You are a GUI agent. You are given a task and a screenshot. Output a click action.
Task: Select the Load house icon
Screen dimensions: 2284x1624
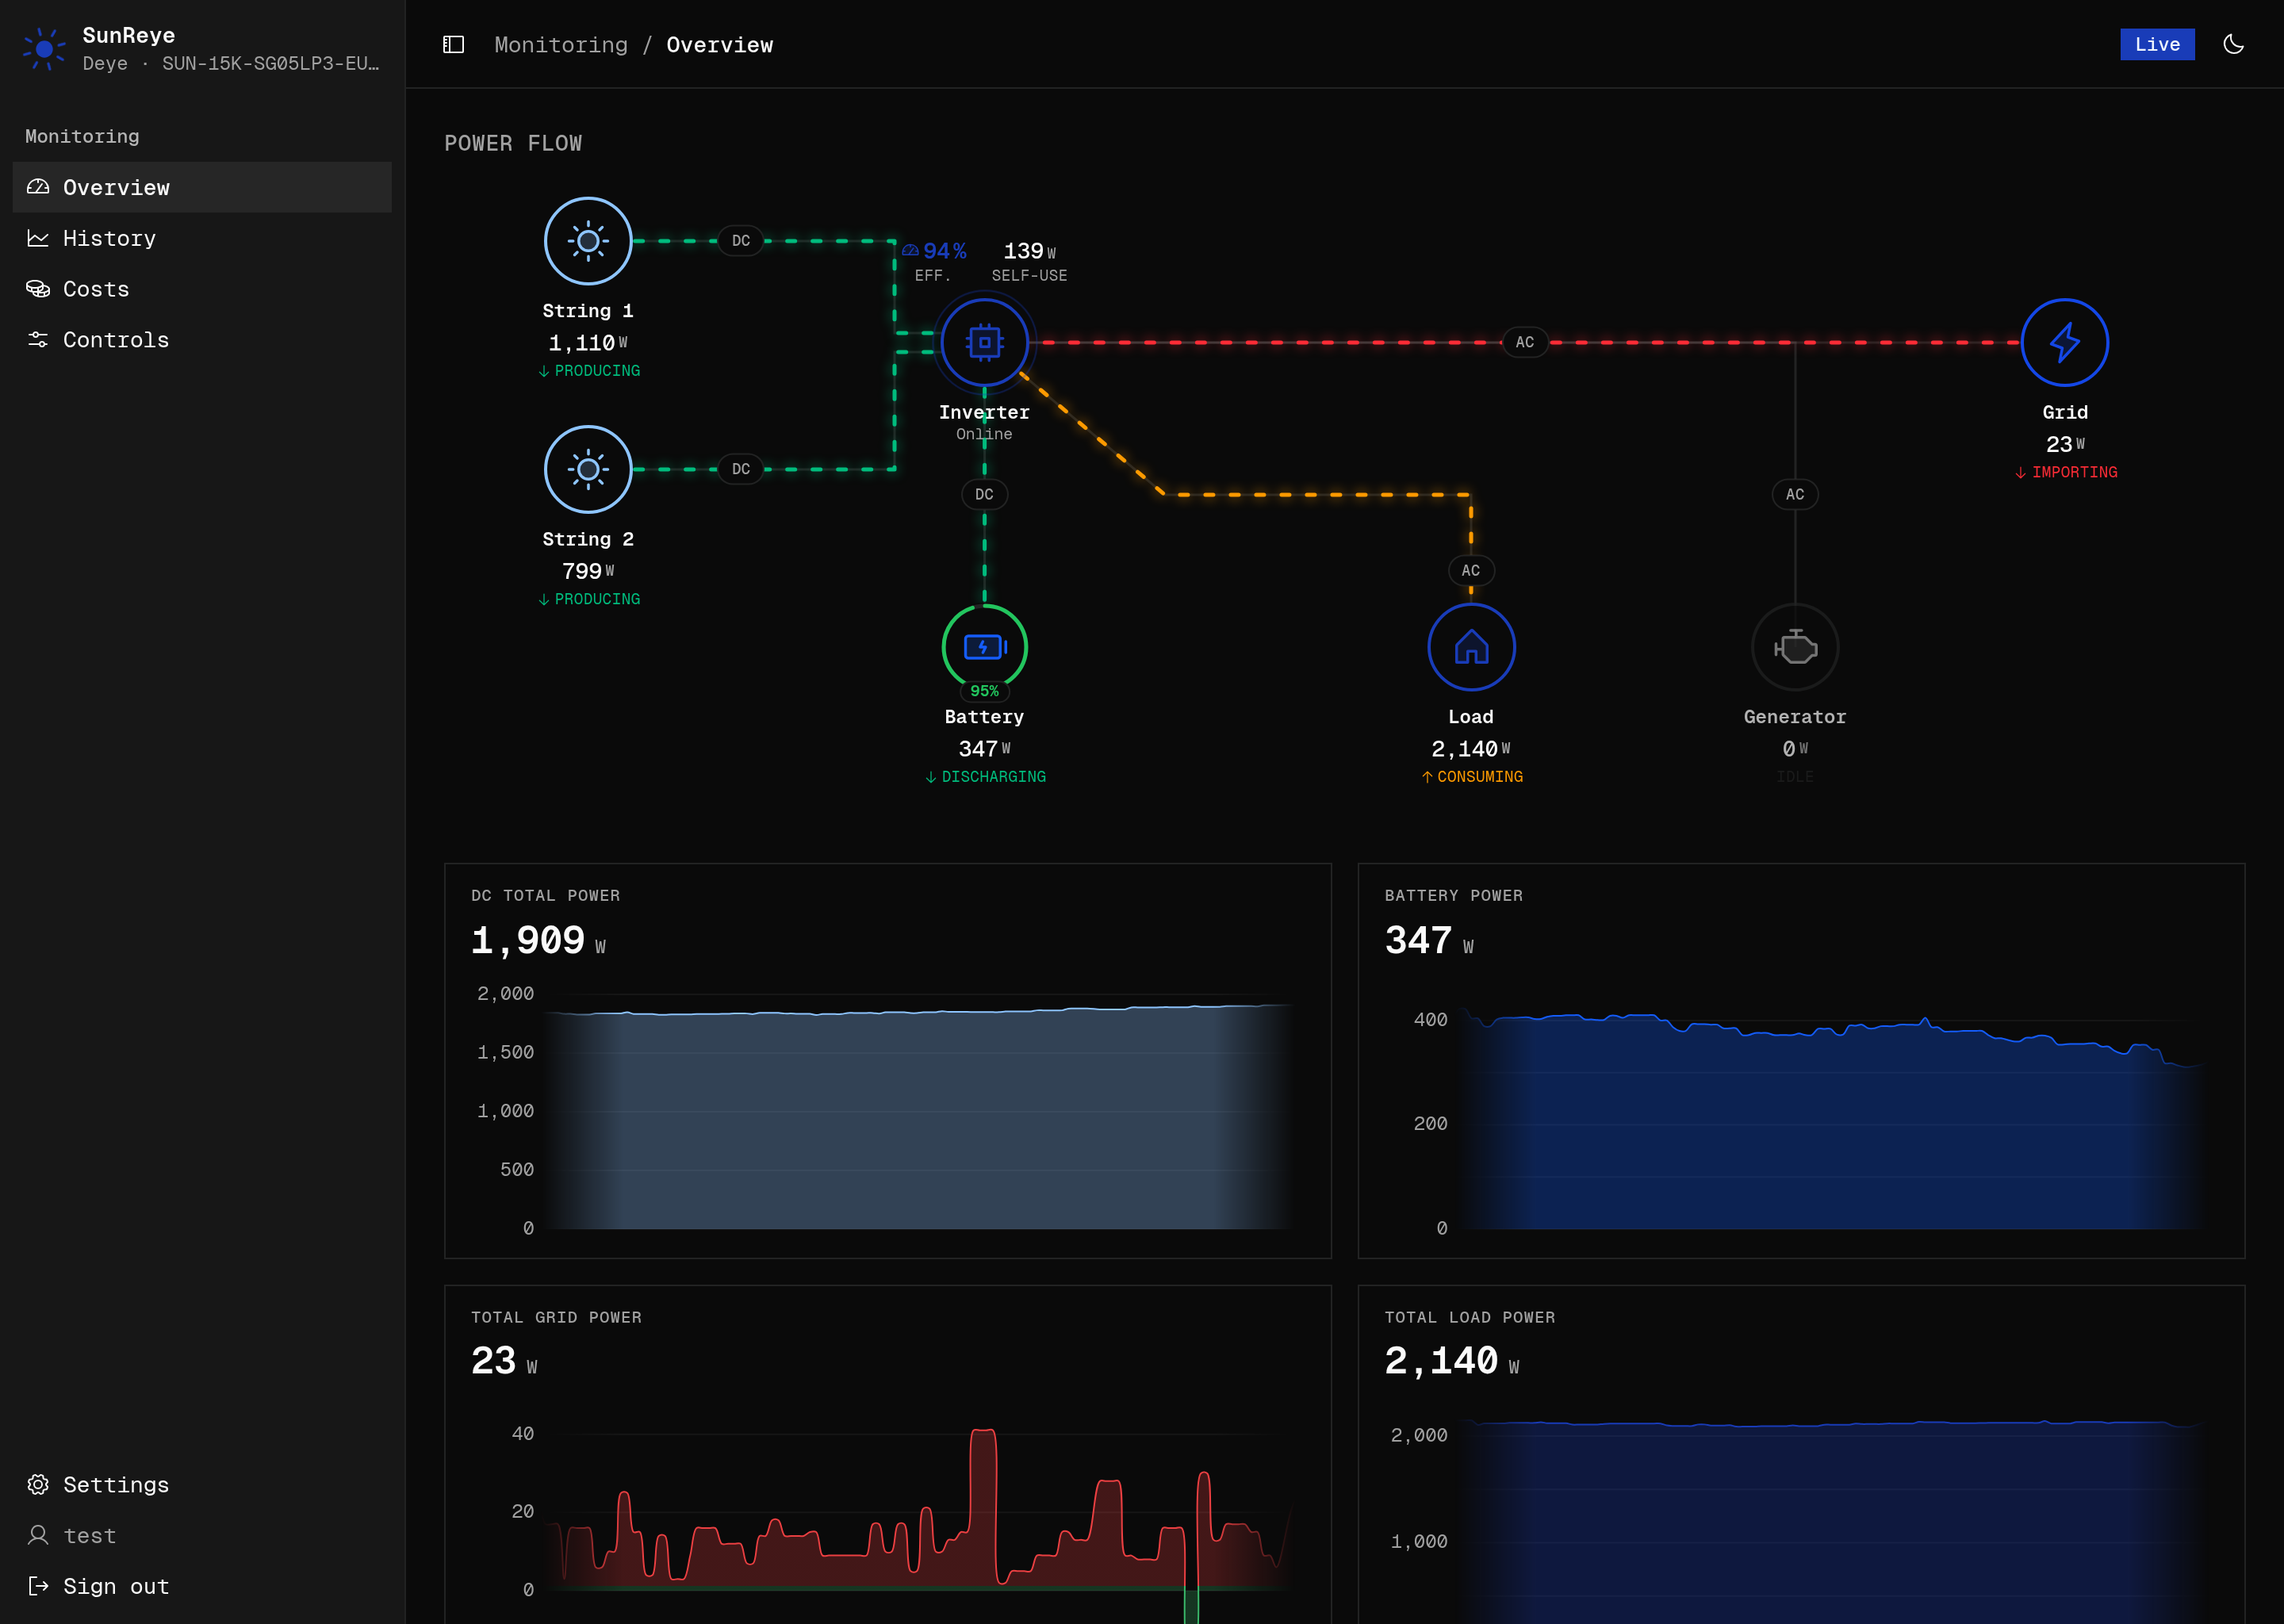click(x=1471, y=647)
